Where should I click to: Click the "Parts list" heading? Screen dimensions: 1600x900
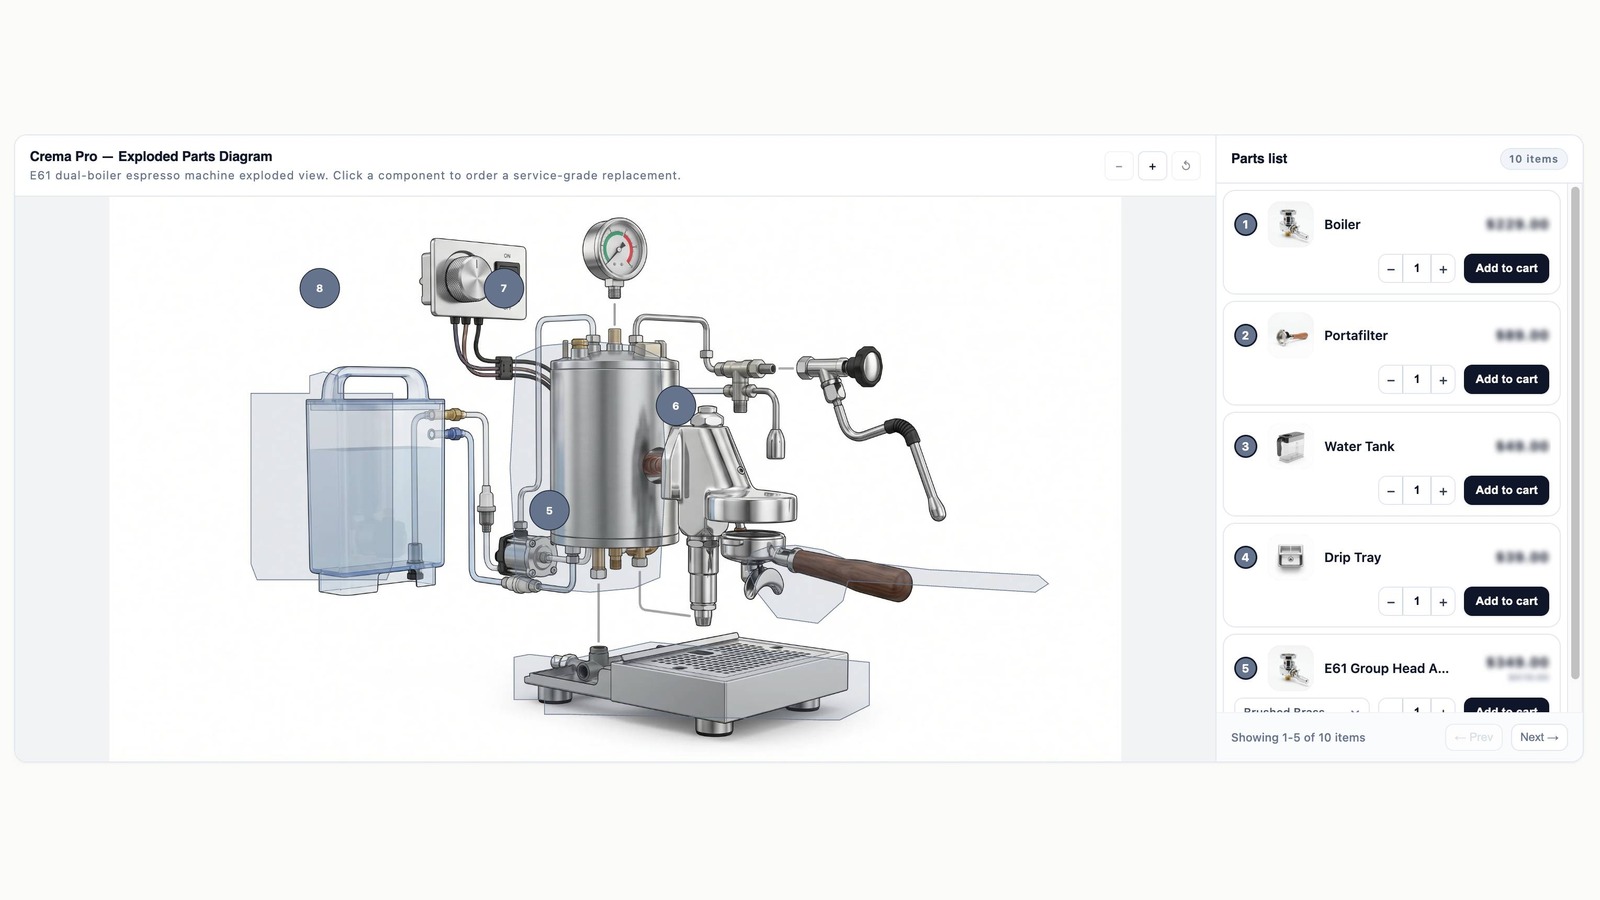[x=1259, y=159]
